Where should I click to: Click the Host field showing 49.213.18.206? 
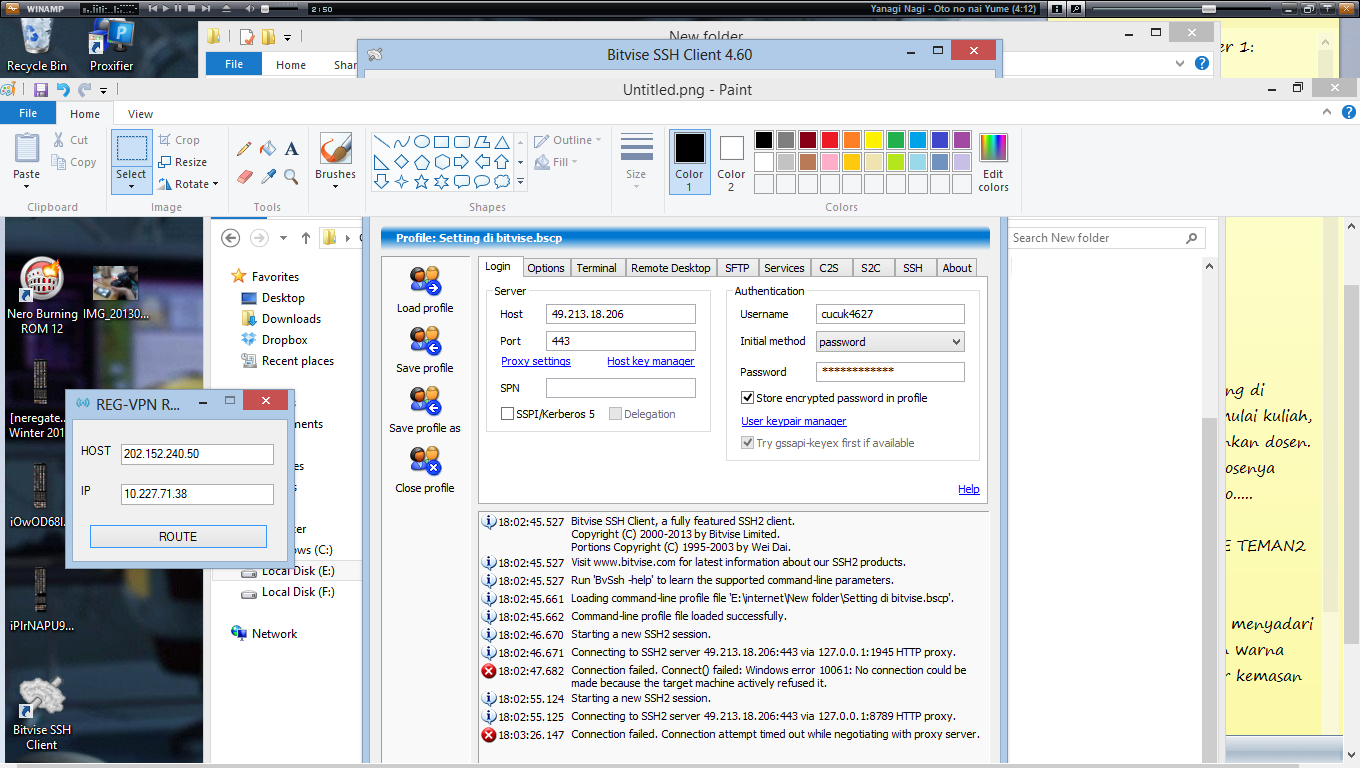coord(621,314)
